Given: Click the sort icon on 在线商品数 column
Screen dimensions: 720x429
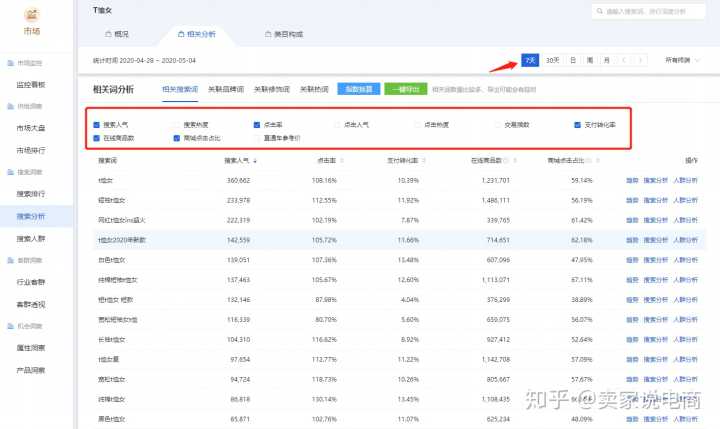Looking at the screenshot, I should [x=515, y=161].
